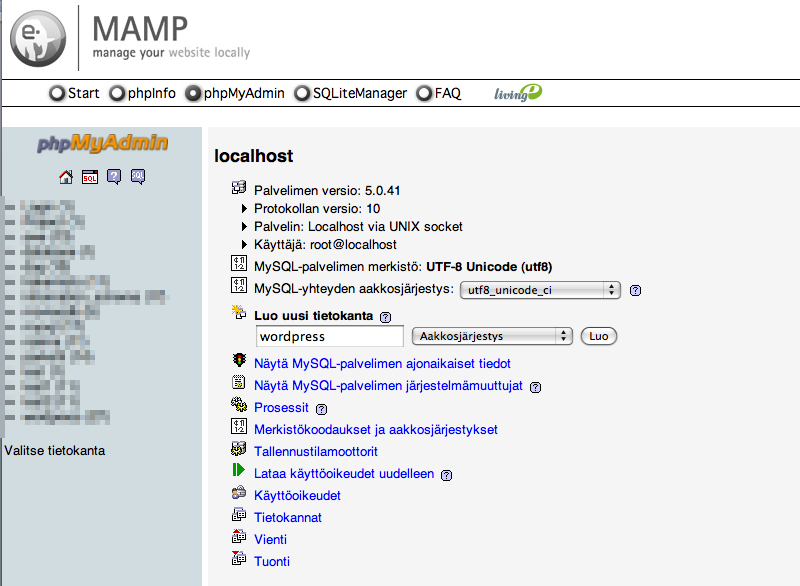Click the Prosessit gears icon
The image size is (800, 586).
tap(239, 404)
